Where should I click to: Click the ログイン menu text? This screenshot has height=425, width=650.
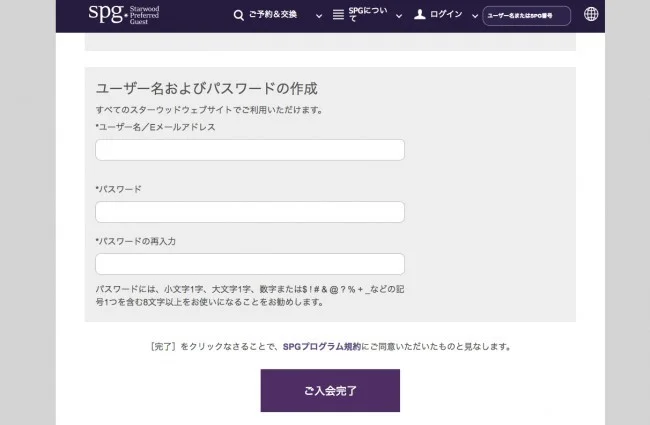[446, 15]
